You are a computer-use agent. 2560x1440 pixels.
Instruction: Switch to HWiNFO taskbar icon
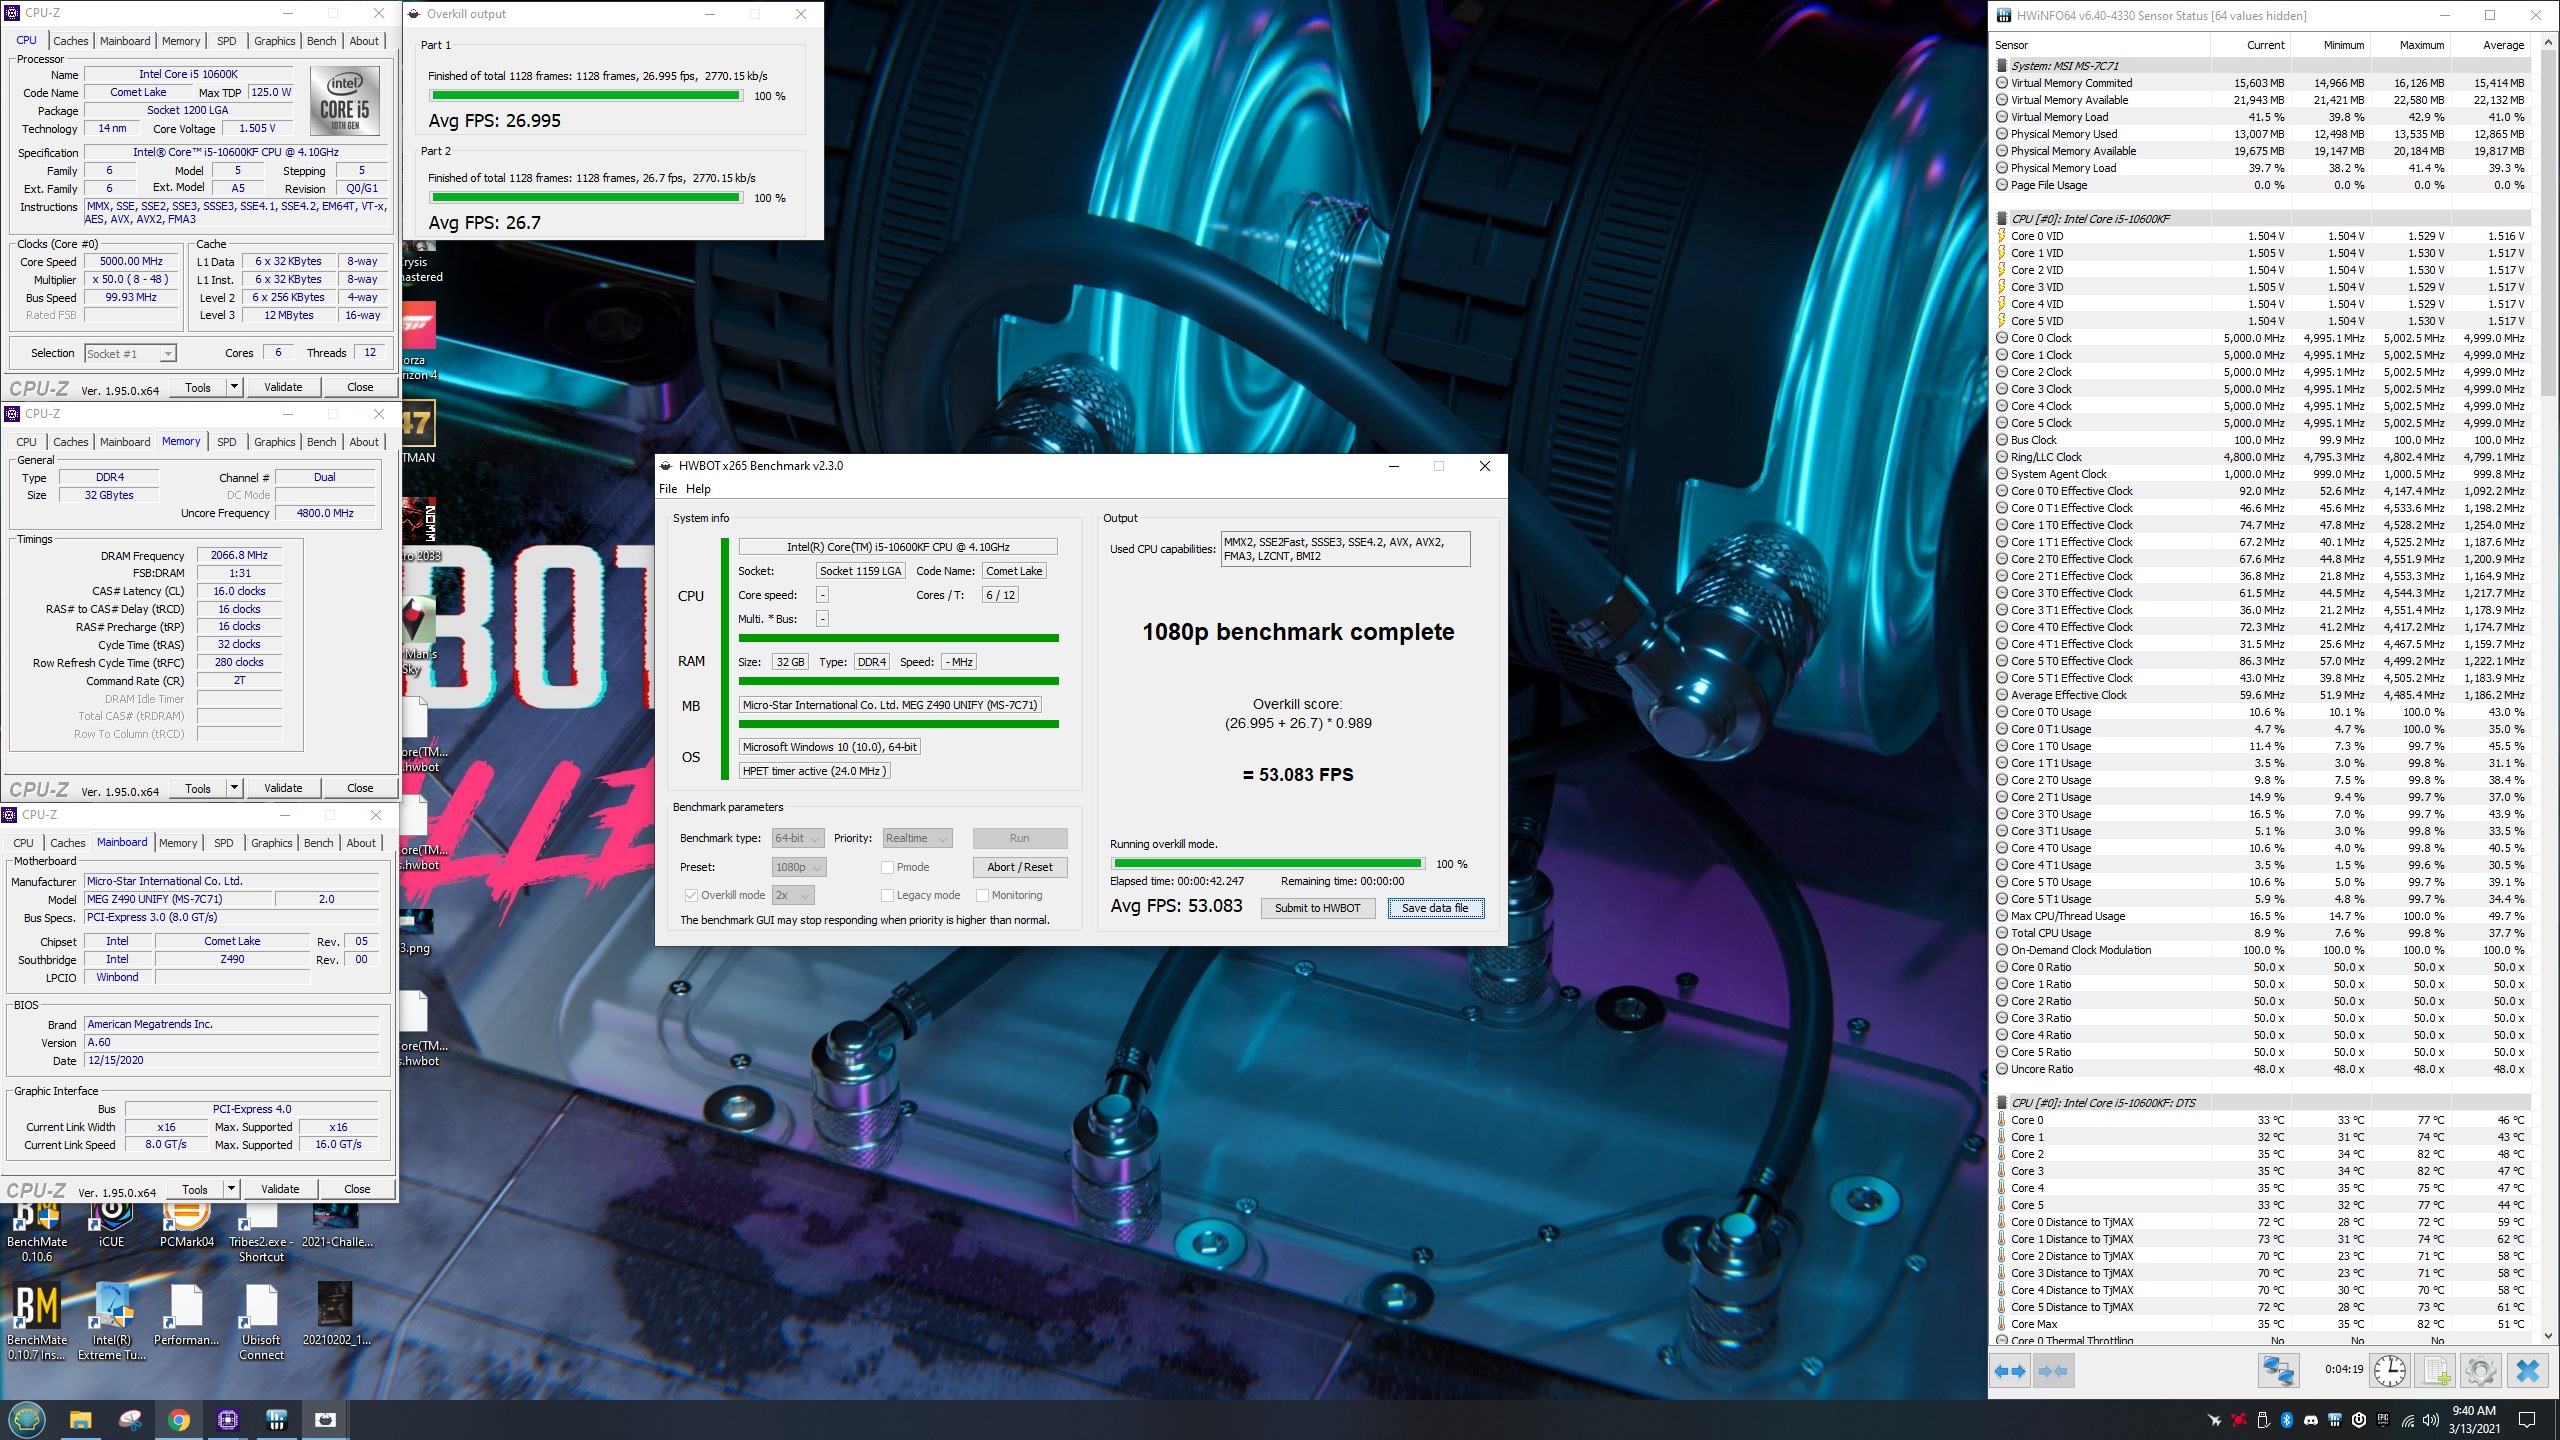277,1420
